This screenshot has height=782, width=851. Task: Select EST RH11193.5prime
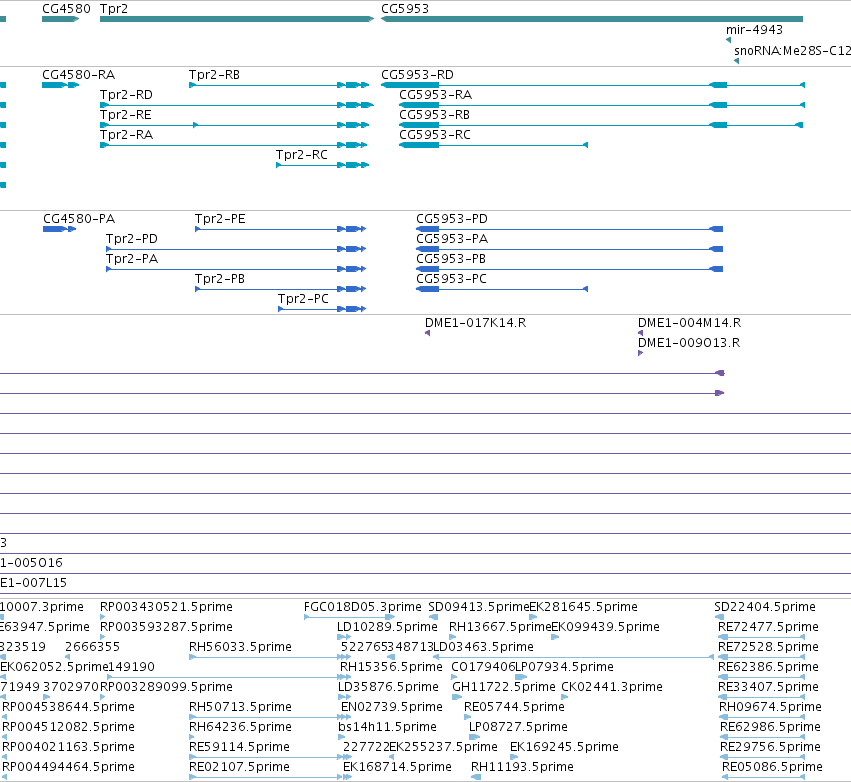(522, 768)
